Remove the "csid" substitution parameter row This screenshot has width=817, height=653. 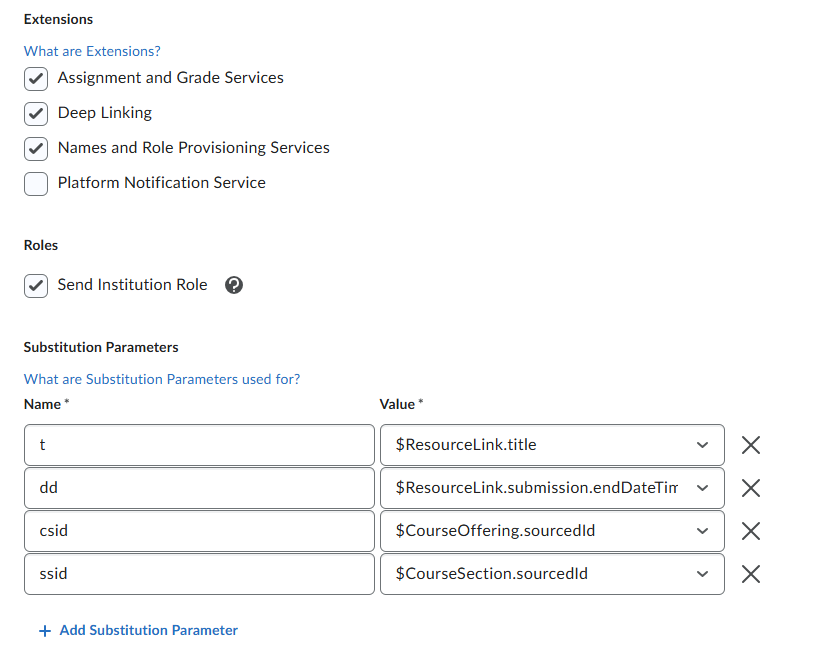(751, 530)
